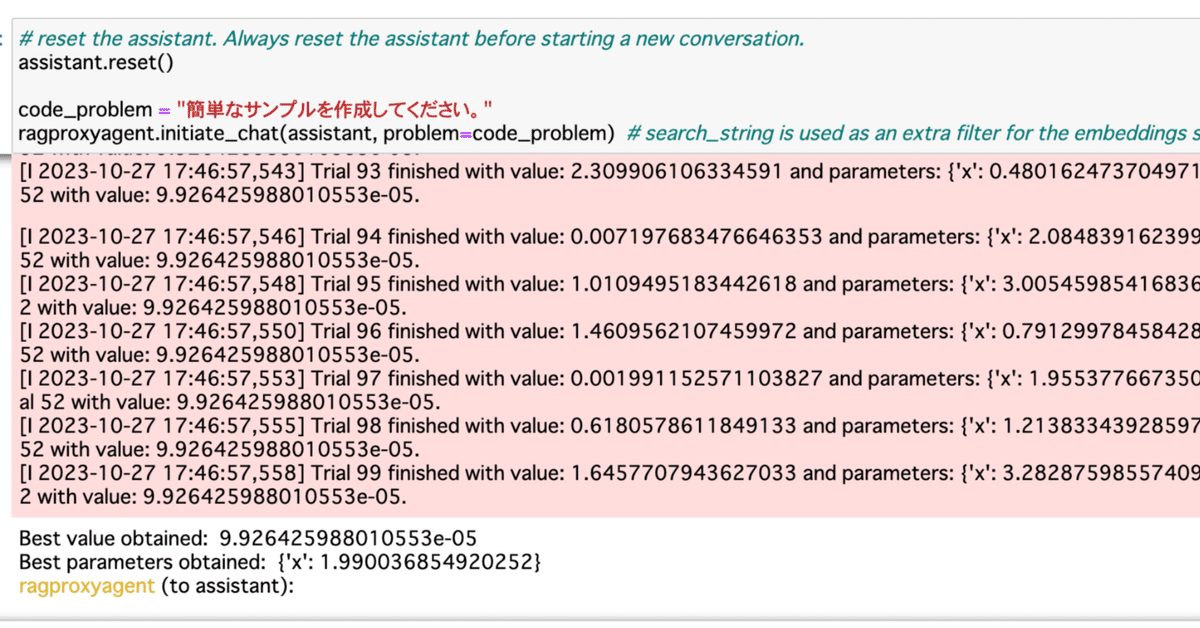Click the ragproxyagent.initiate_chat call
The image size is (1200, 628).
tap(316, 132)
